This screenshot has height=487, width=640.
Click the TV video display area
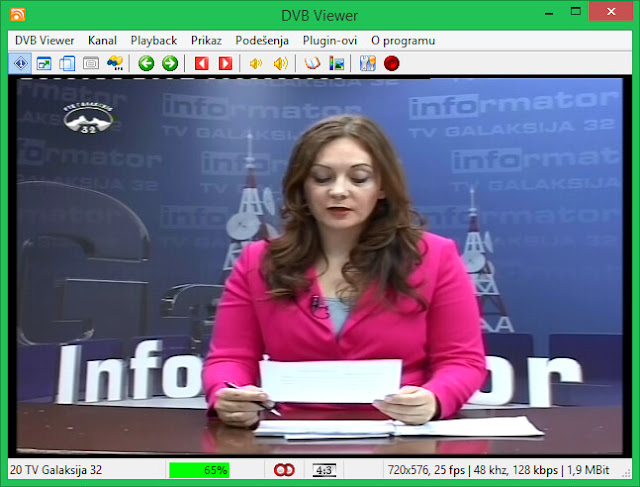point(320,267)
